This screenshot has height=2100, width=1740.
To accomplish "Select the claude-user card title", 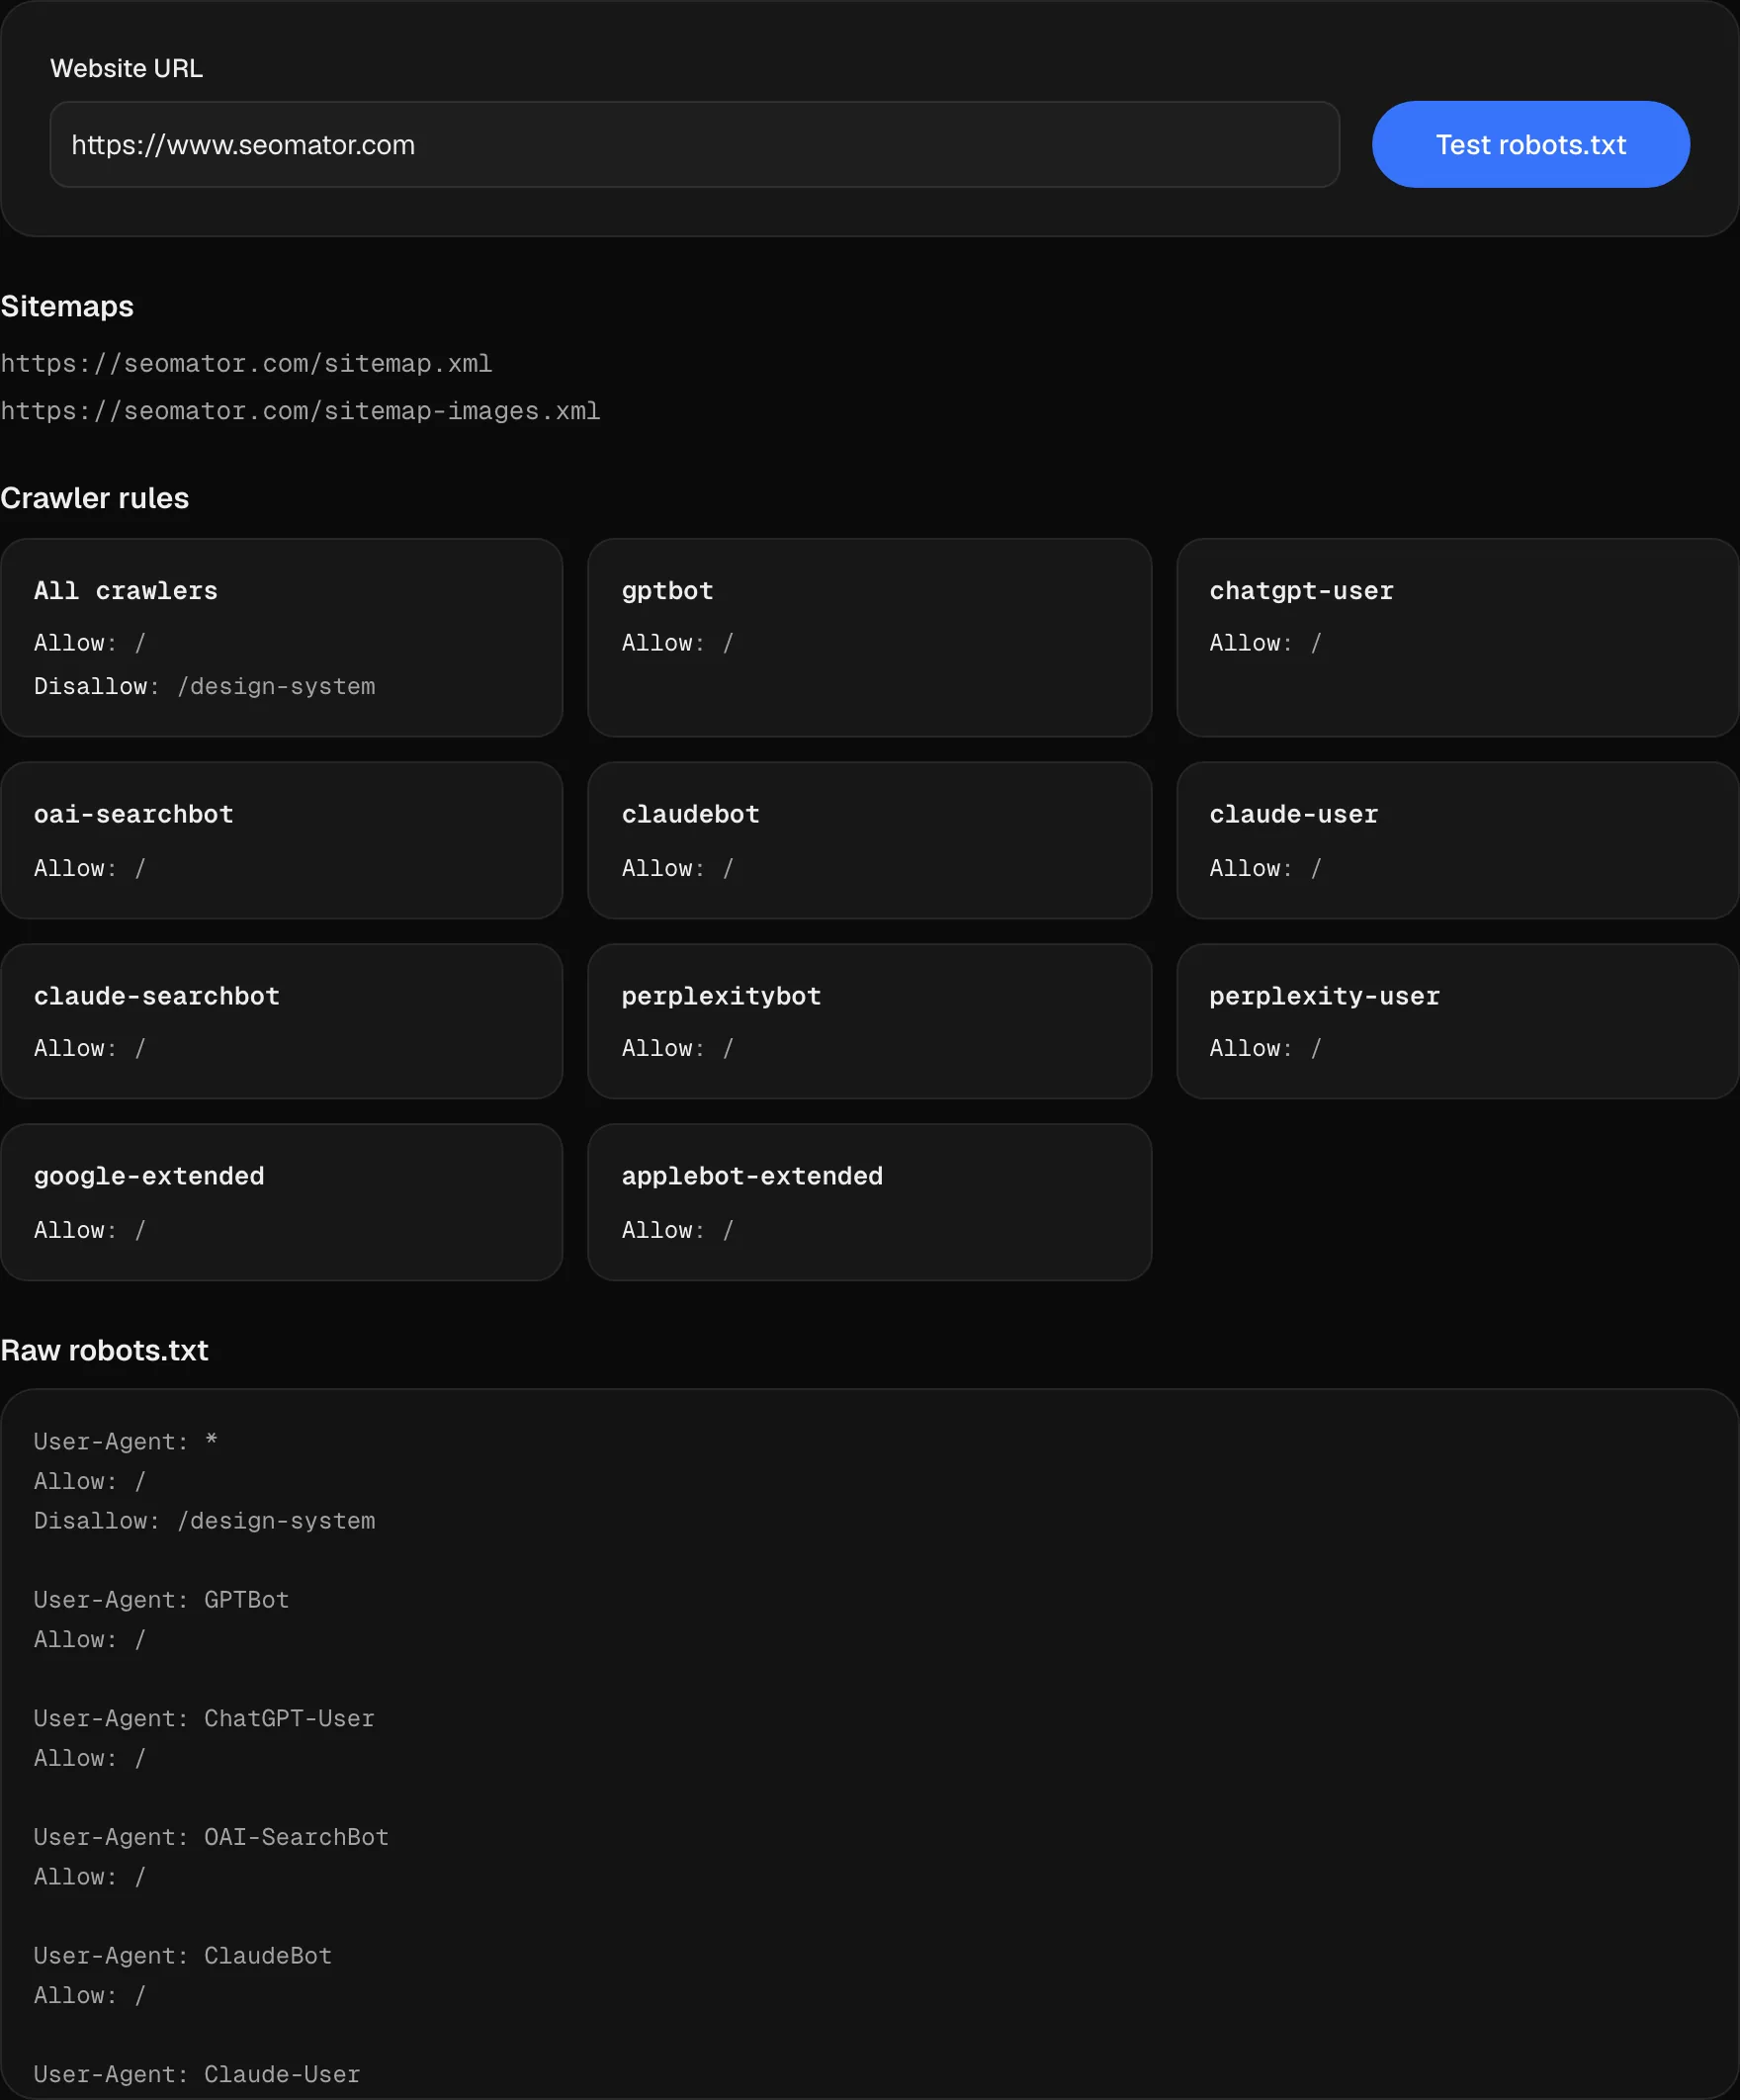I will pyautogui.click(x=1294, y=814).
